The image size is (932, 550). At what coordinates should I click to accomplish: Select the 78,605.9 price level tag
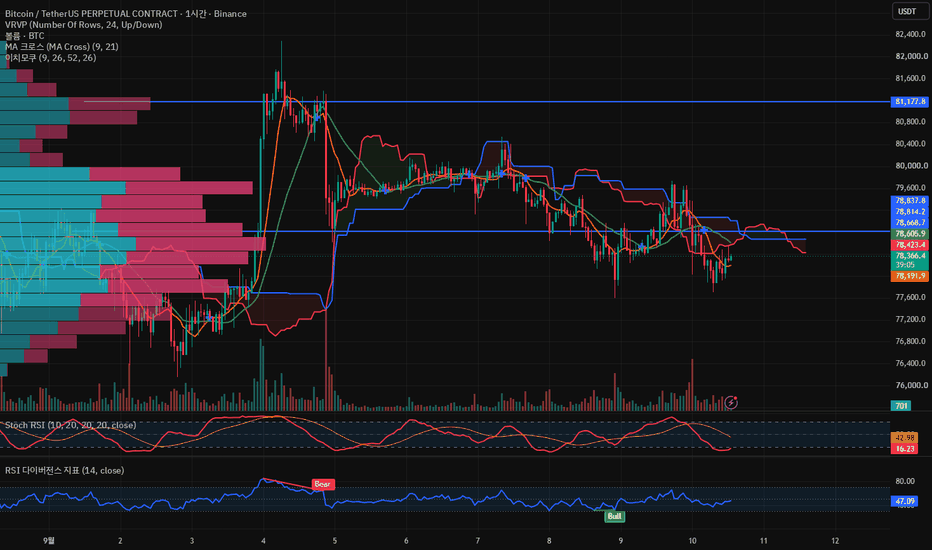pyautogui.click(x=909, y=234)
